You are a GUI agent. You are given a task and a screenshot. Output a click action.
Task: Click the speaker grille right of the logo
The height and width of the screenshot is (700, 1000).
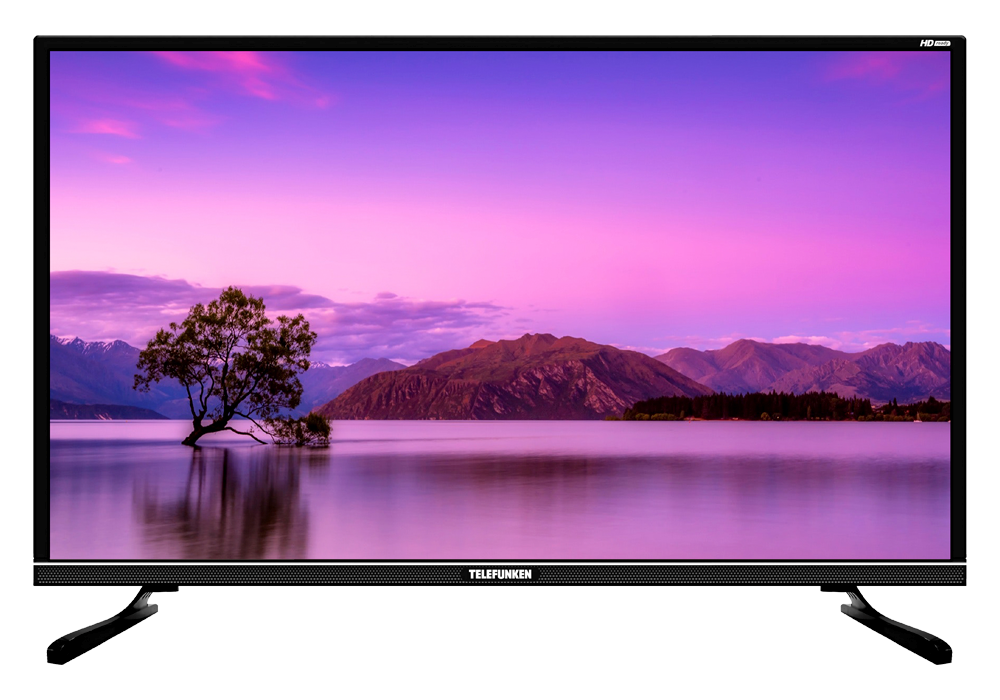[750, 574]
